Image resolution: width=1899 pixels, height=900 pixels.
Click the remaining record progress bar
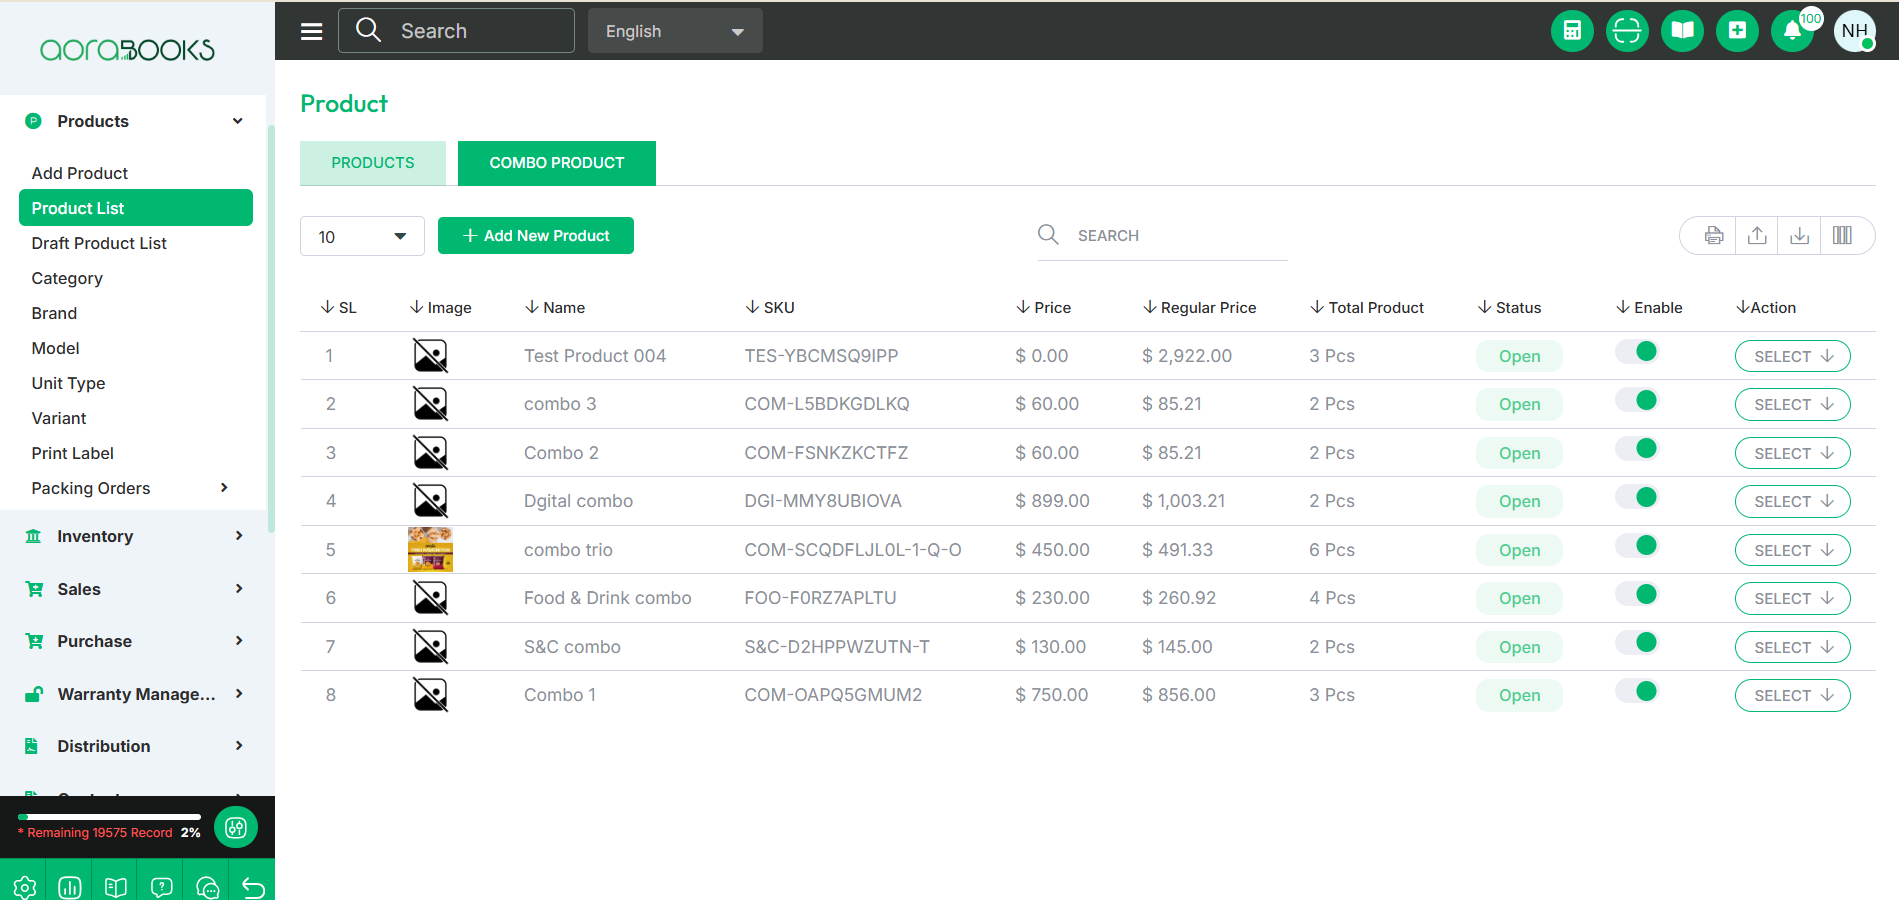[x=109, y=817]
